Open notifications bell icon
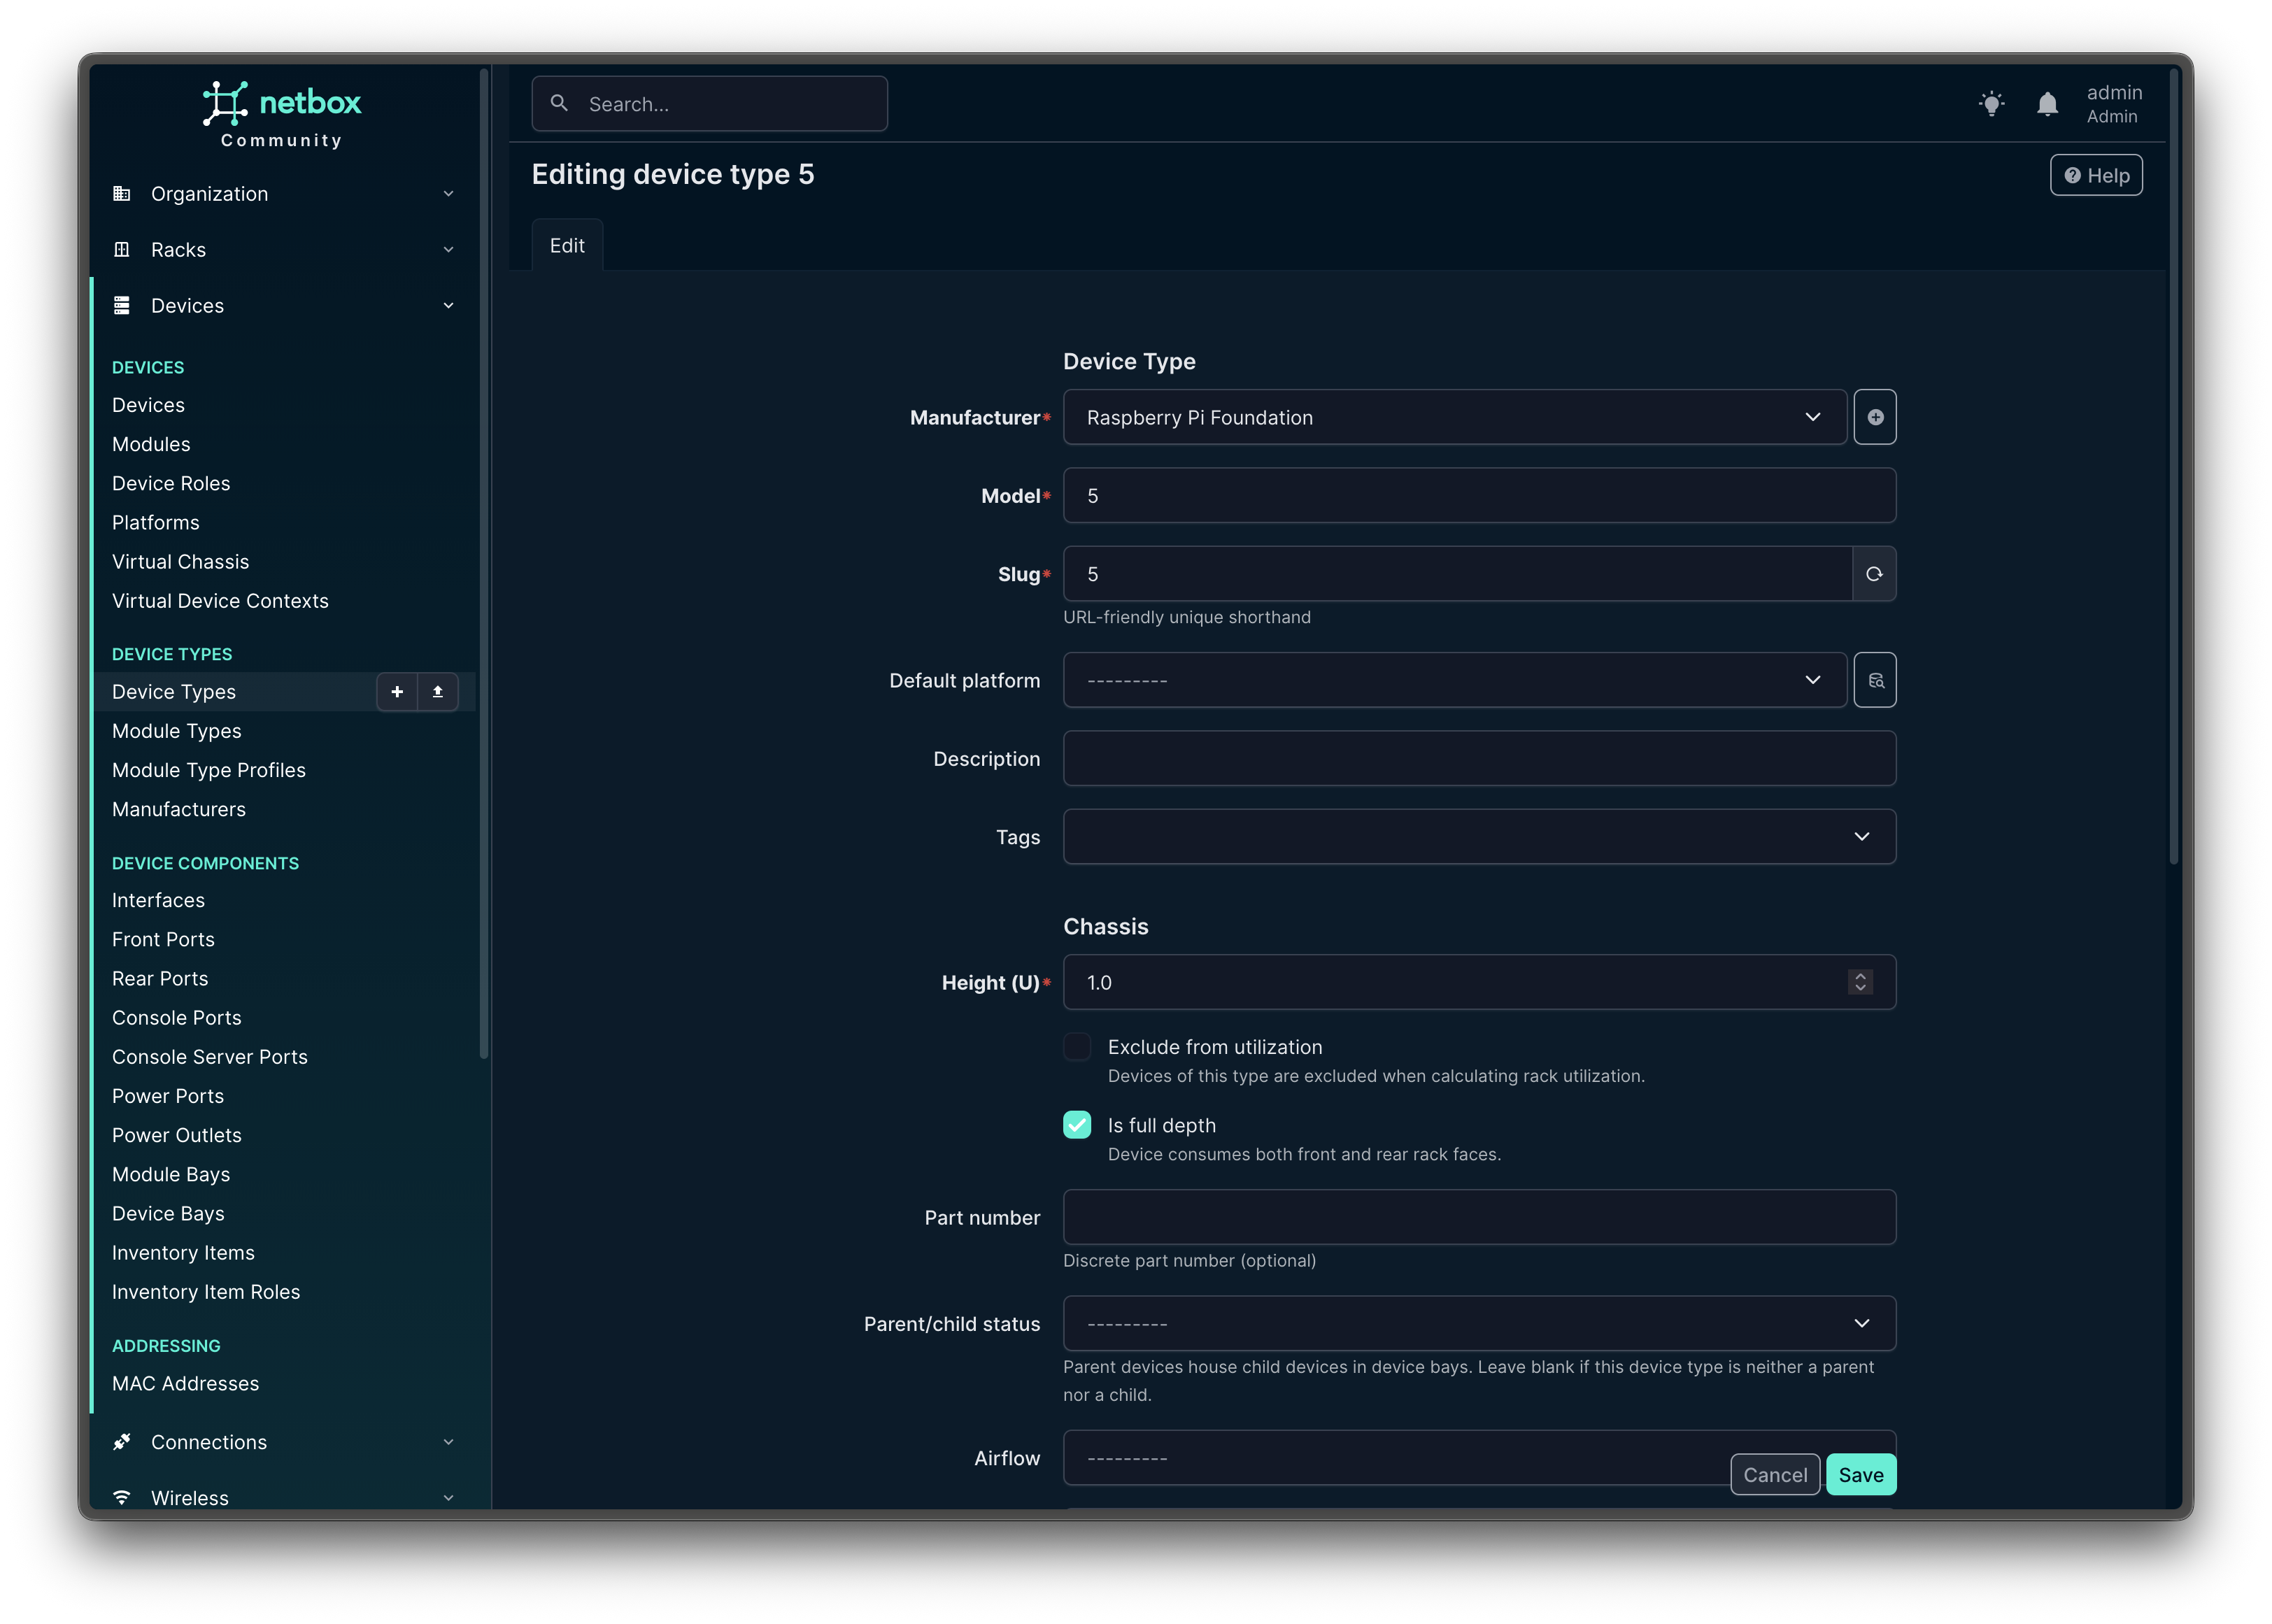The image size is (2272, 1624). tap(2047, 104)
